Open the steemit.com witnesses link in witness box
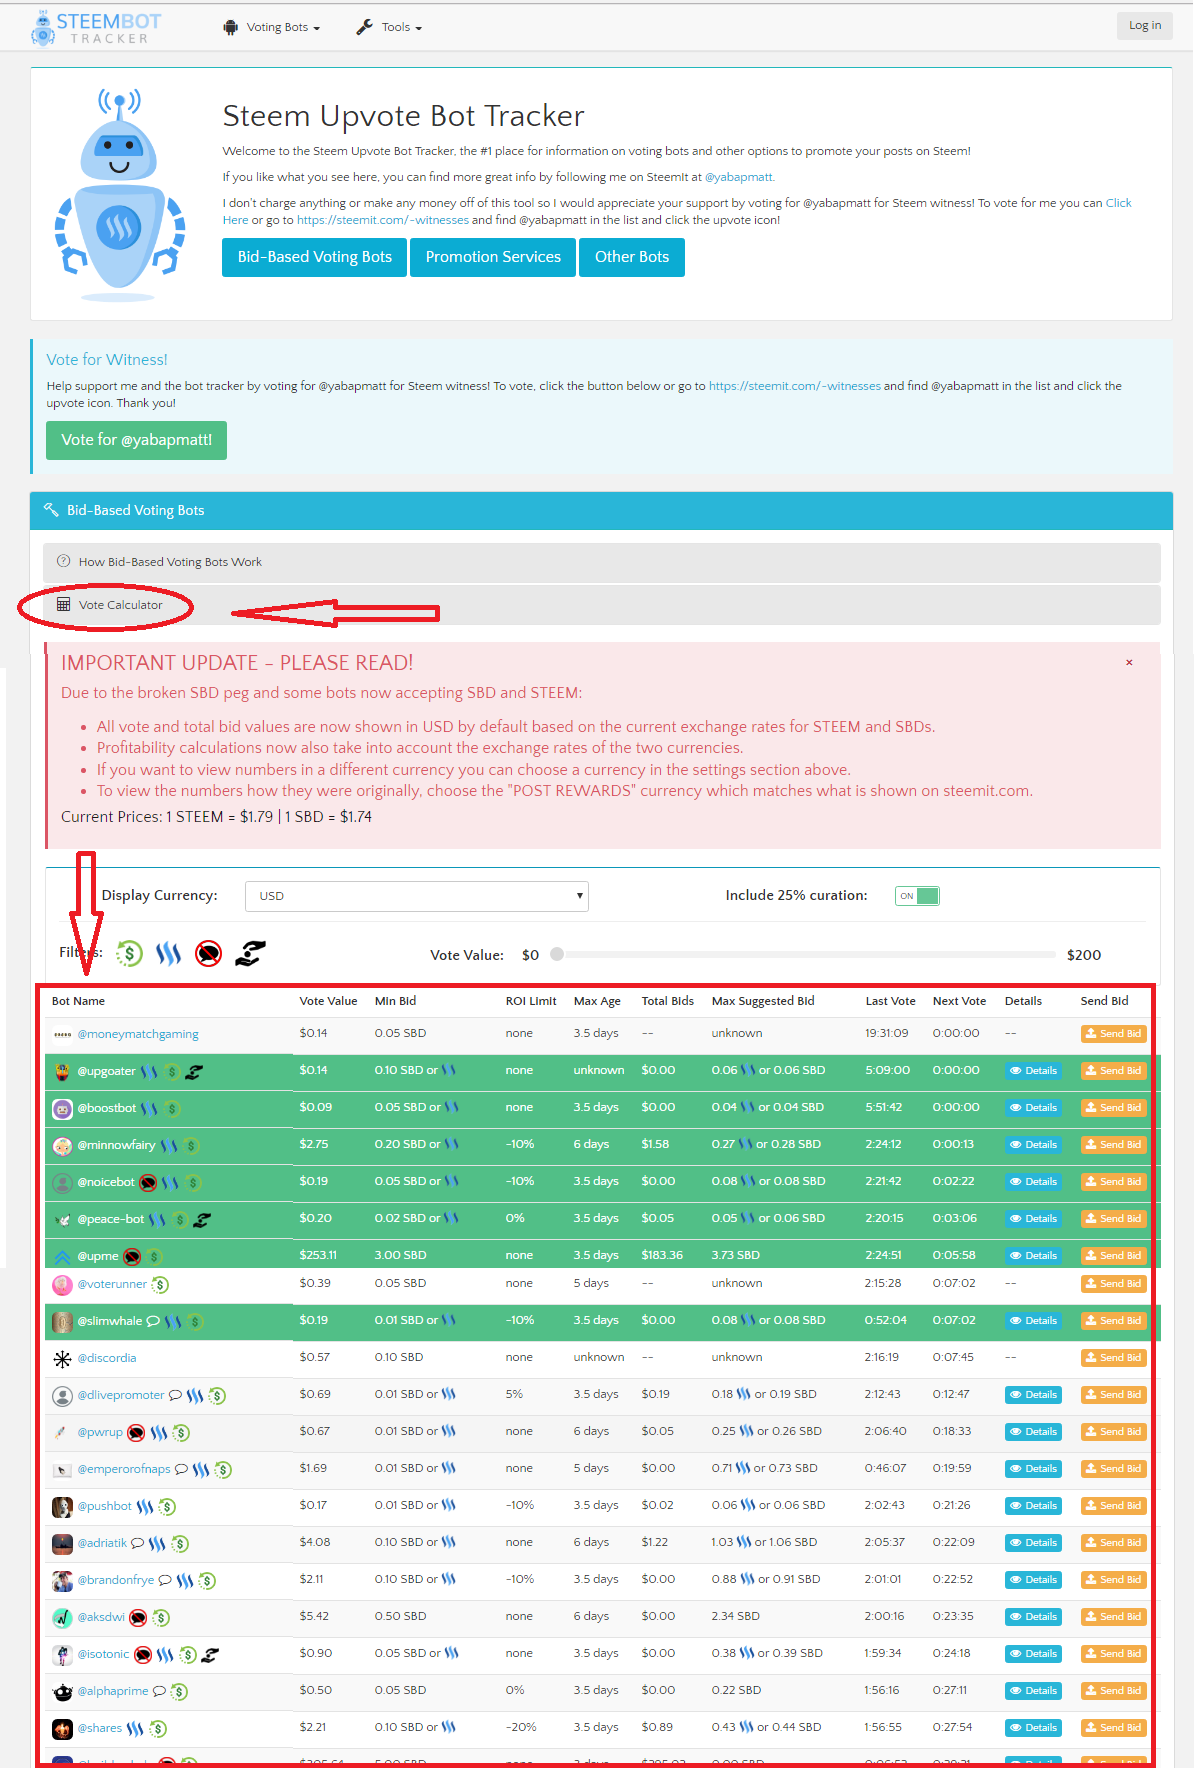This screenshot has height=1768, width=1194. [795, 386]
